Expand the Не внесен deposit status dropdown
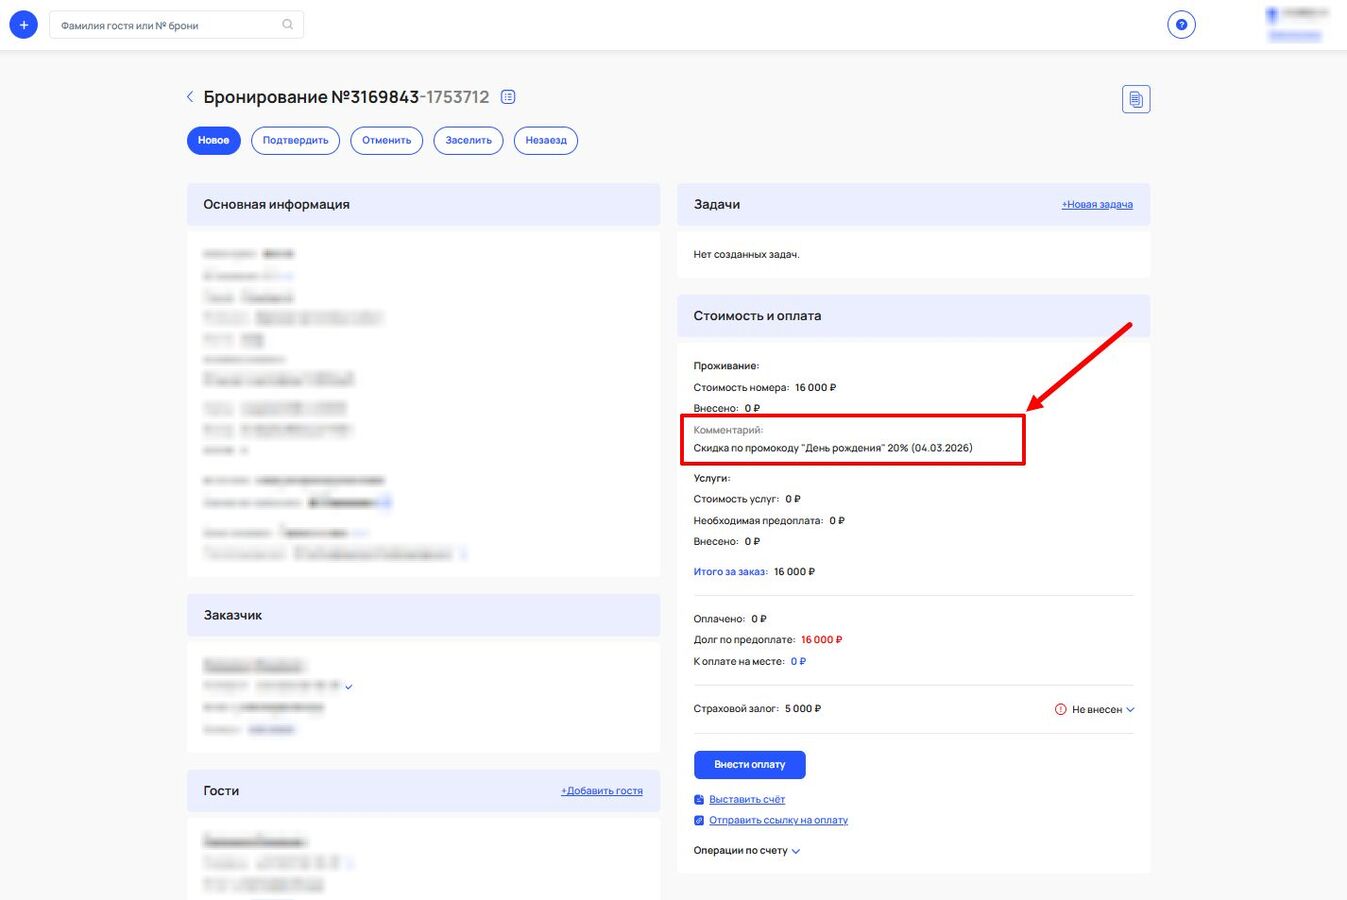 [1130, 710]
